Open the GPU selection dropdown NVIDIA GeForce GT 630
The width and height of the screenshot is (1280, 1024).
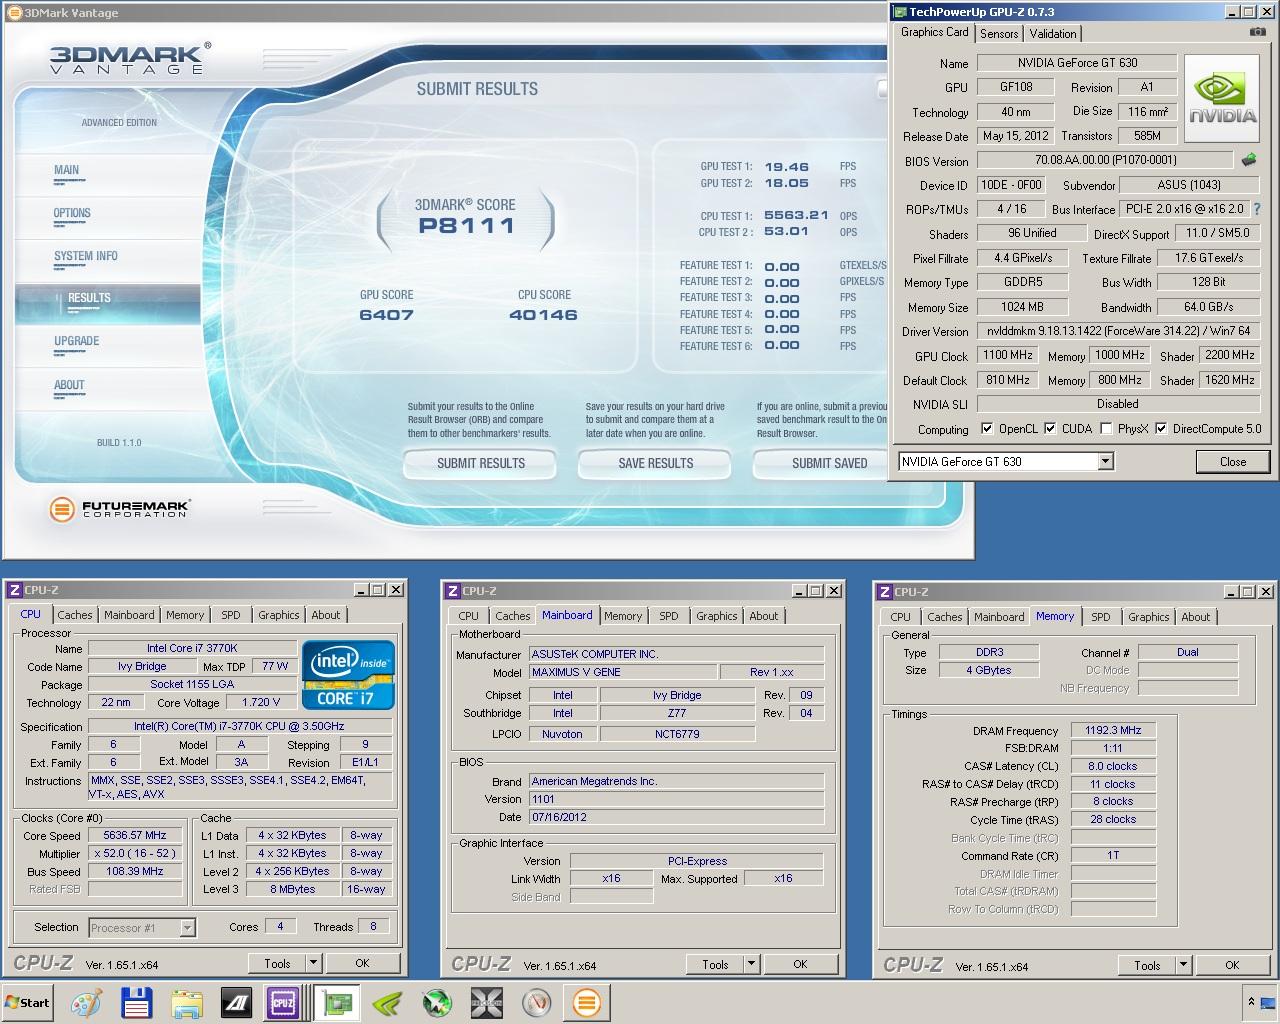point(1005,461)
